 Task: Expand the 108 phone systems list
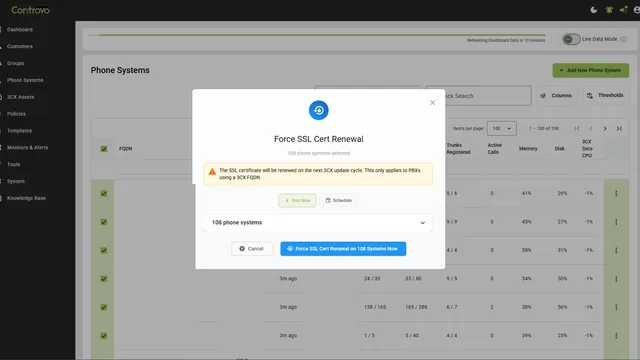point(318,223)
